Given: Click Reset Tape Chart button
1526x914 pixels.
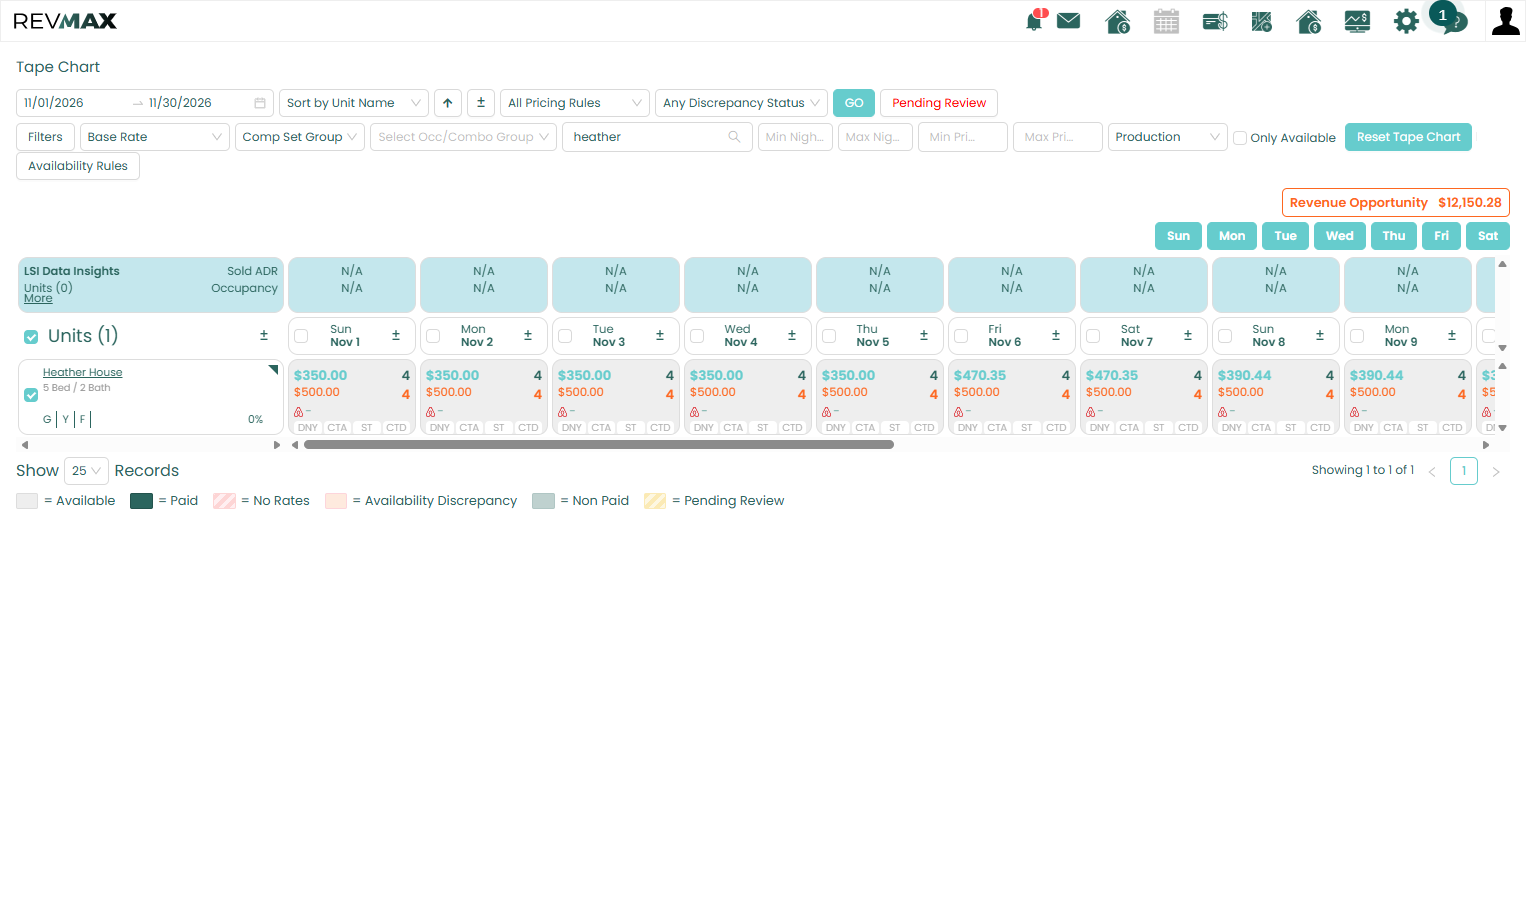Looking at the screenshot, I should 1408,137.
